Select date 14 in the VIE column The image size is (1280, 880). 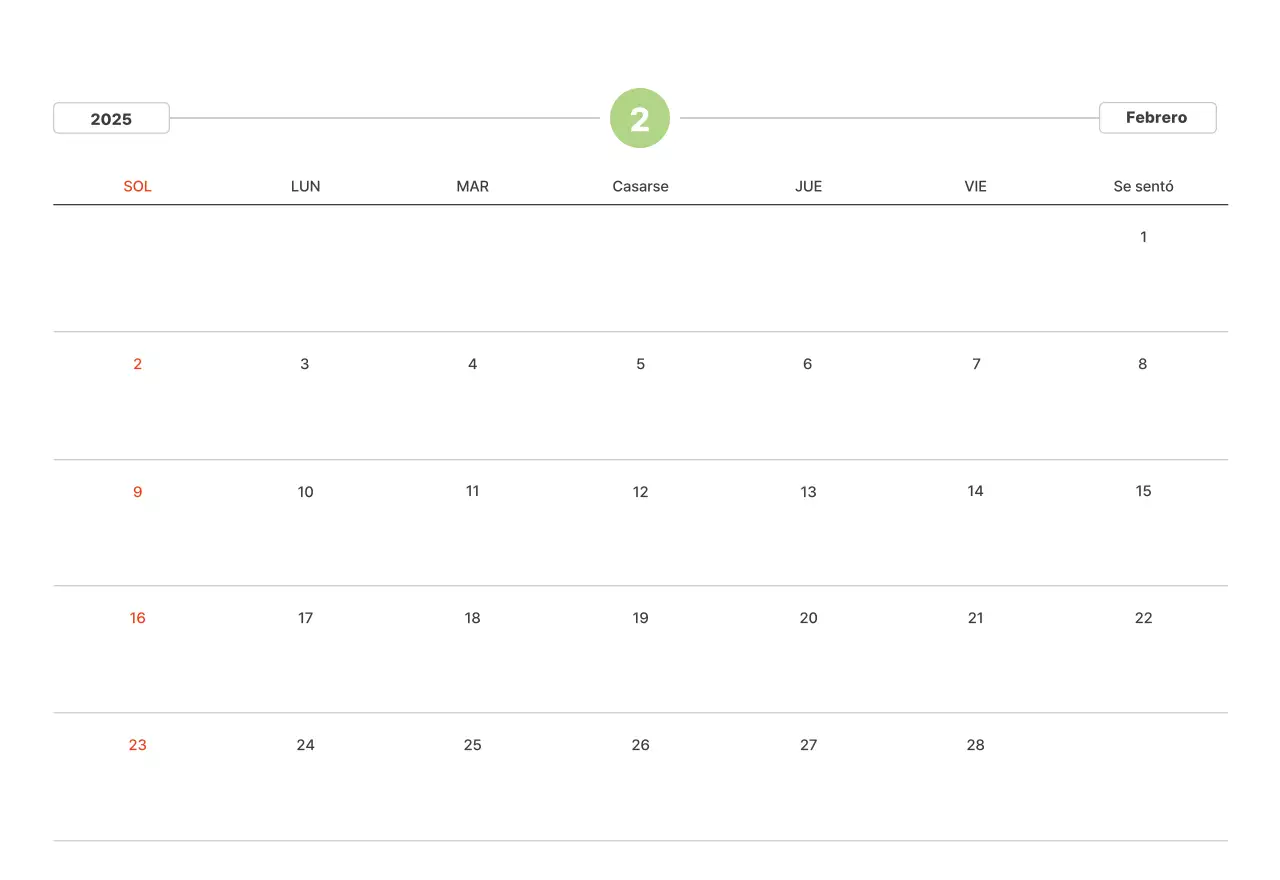click(x=976, y=491)
